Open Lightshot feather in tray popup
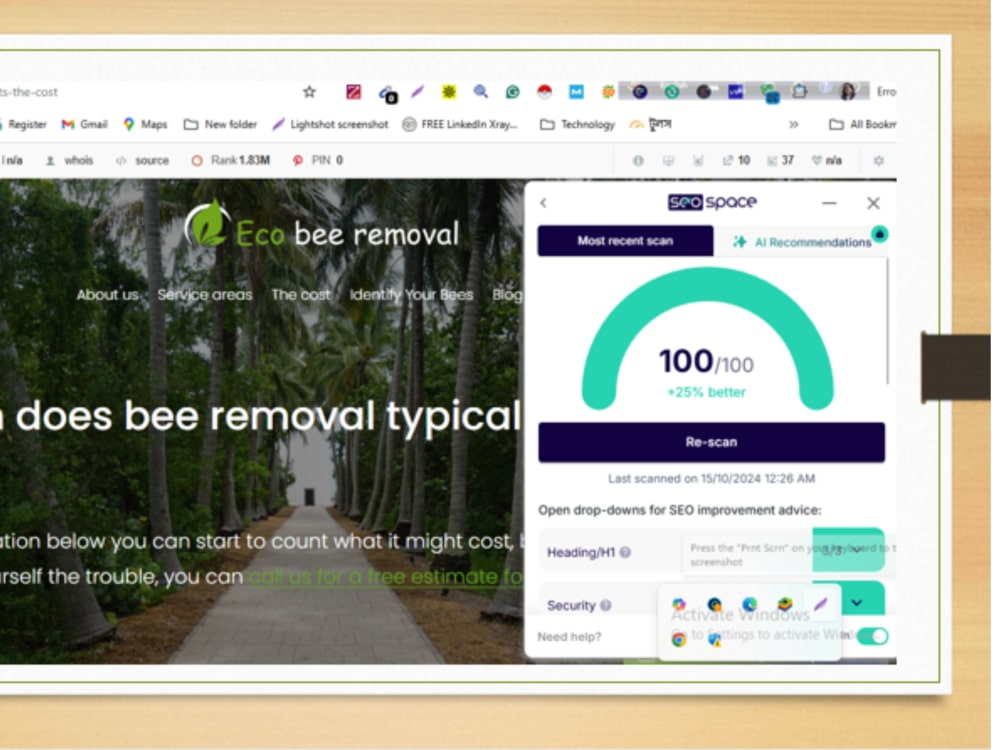 (x=821, y=603)
